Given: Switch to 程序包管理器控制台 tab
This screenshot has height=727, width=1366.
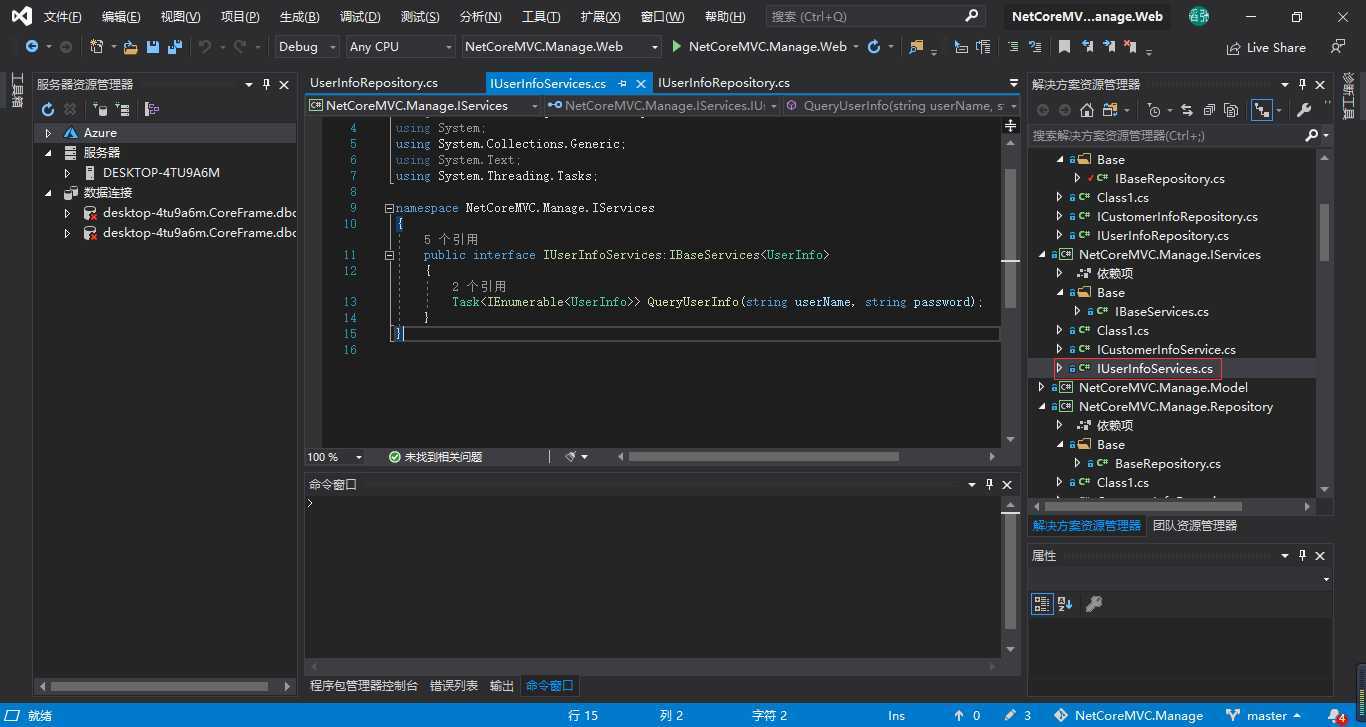Looking at the screenshot, I should click(x=364, y=686).
